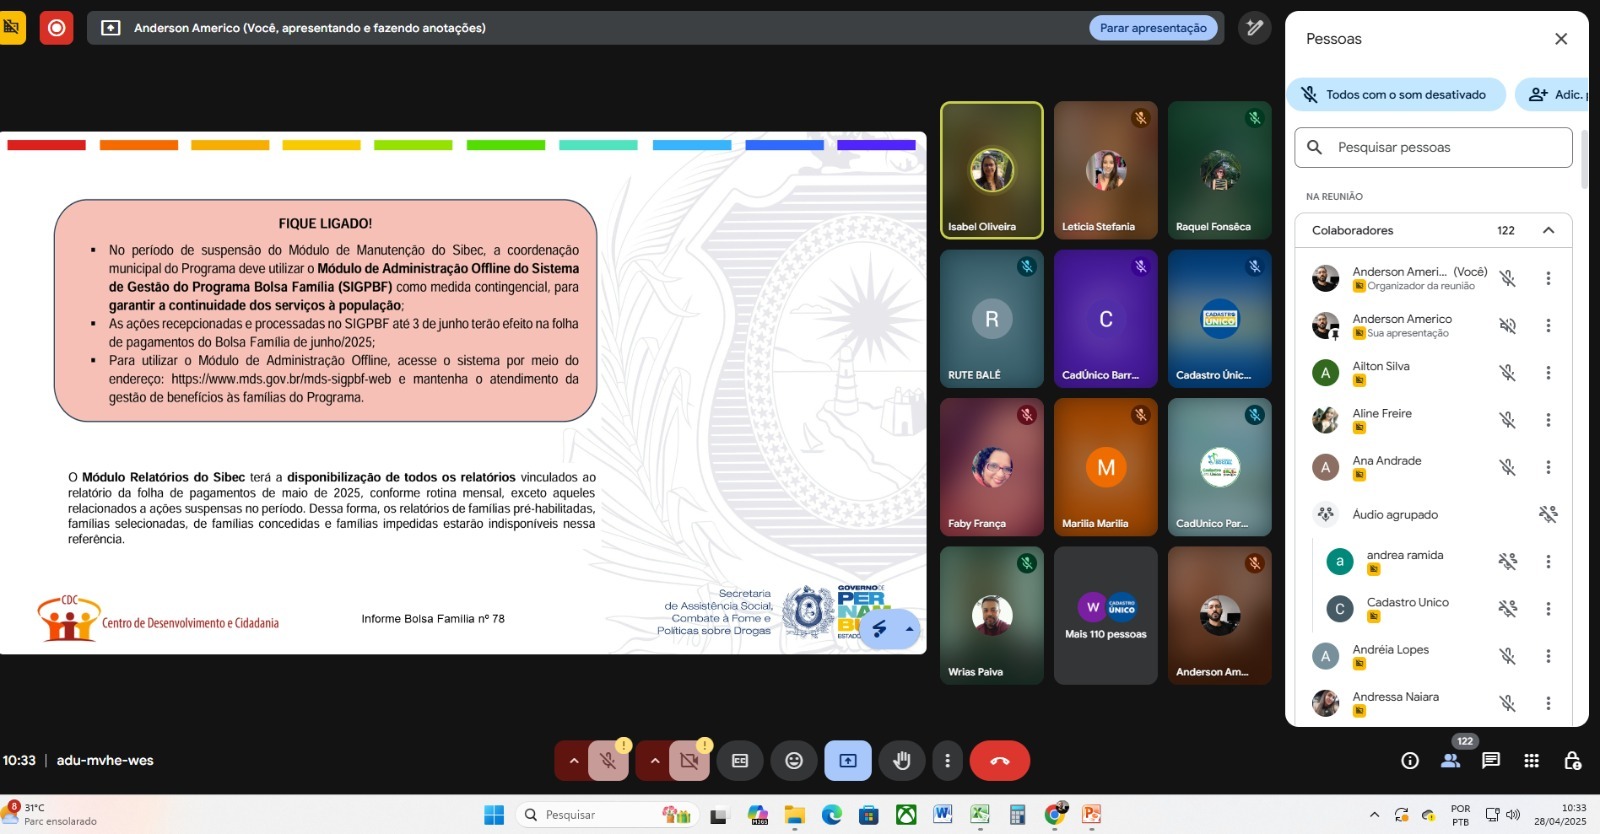Collapse the Colaboradores list
This screenshot has width=1600, height=834.
pos(1548,230)
